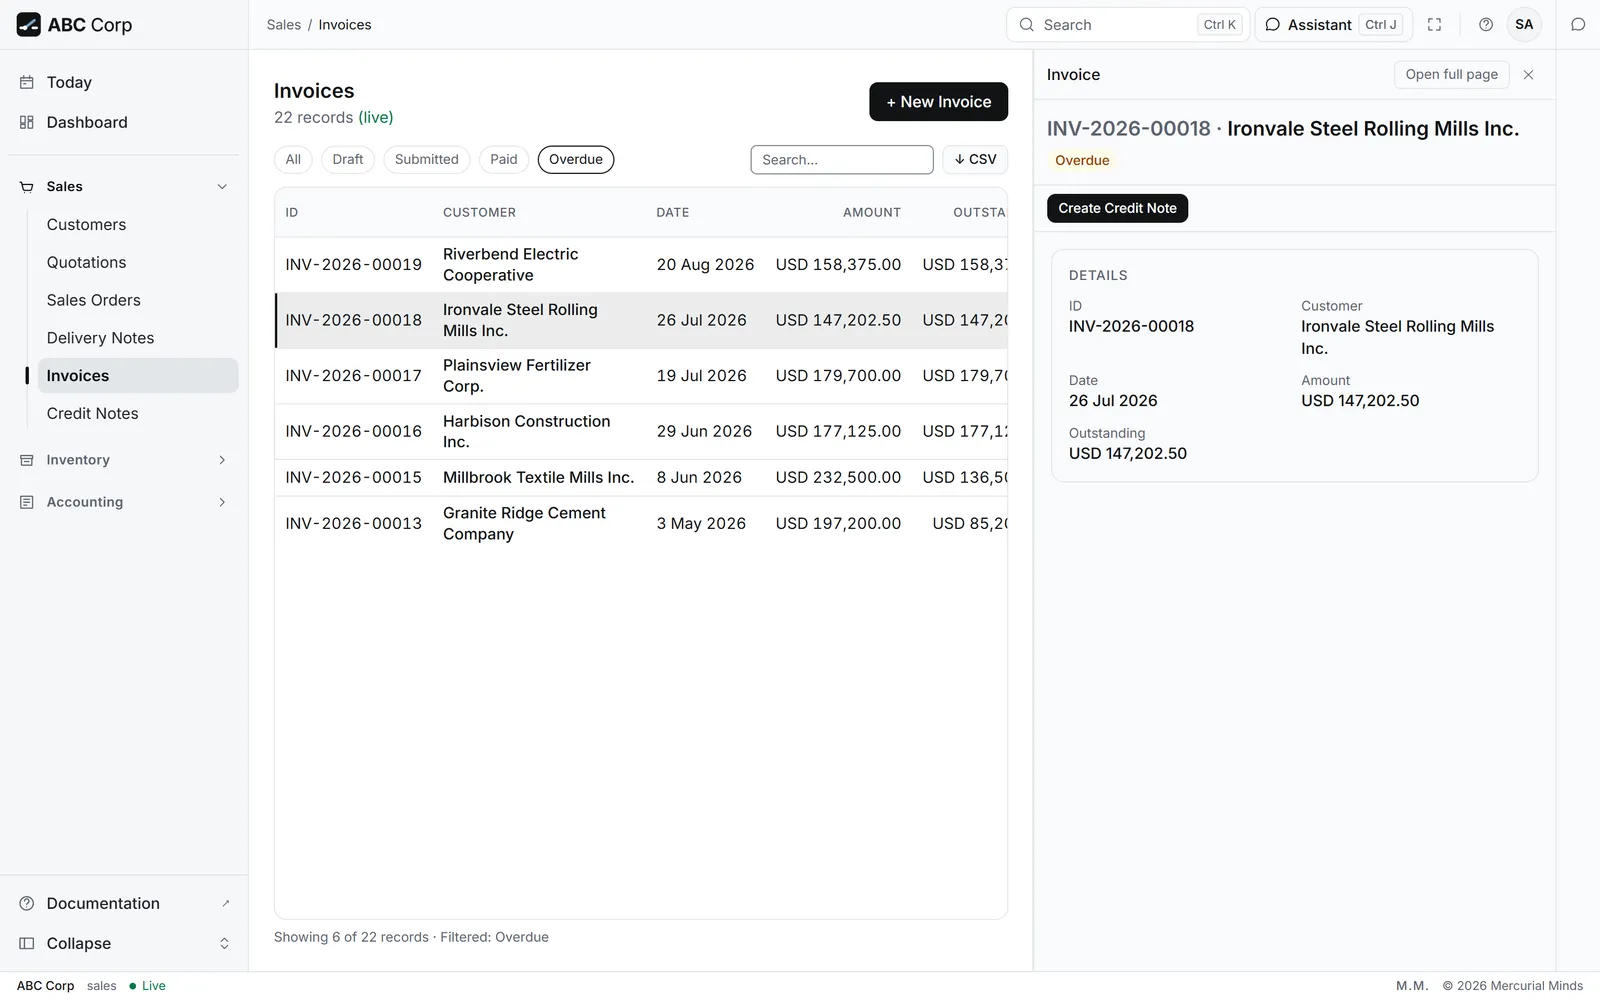Click the ABC Corp logo icon
1600x1000 pixels.
[29, 25]
